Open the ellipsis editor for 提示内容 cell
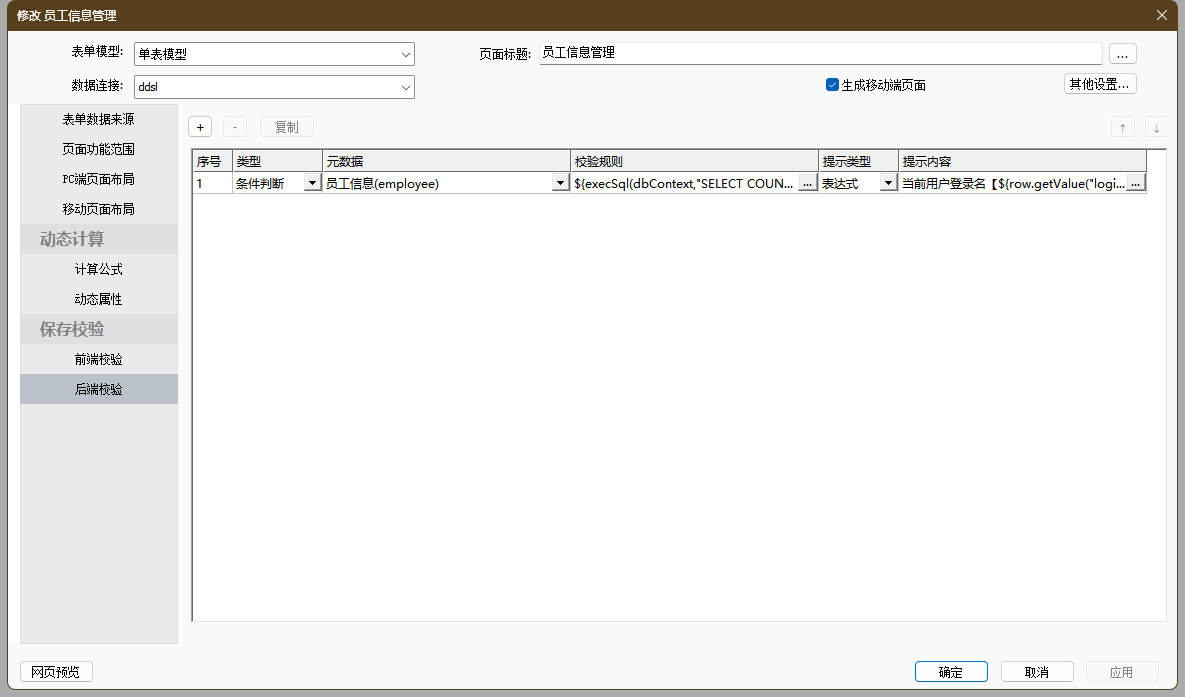This screenshot has width=1185, height=697. pyautogui.click(x=1135, y=183)
